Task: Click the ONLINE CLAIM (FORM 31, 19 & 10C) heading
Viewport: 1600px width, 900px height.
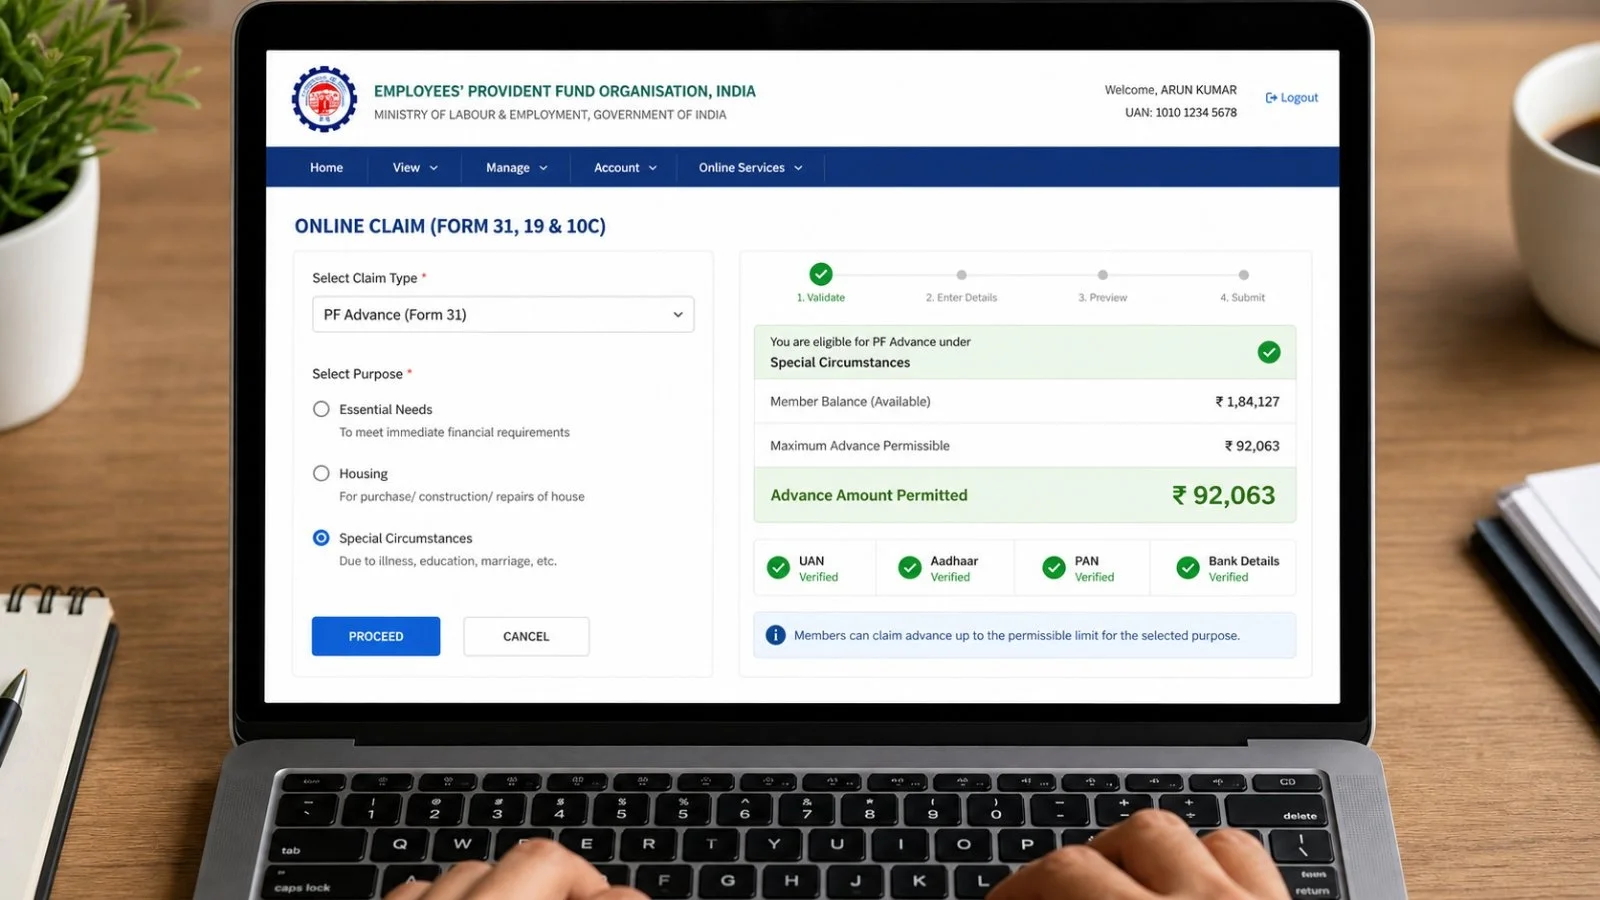Action: pos(450,226)
